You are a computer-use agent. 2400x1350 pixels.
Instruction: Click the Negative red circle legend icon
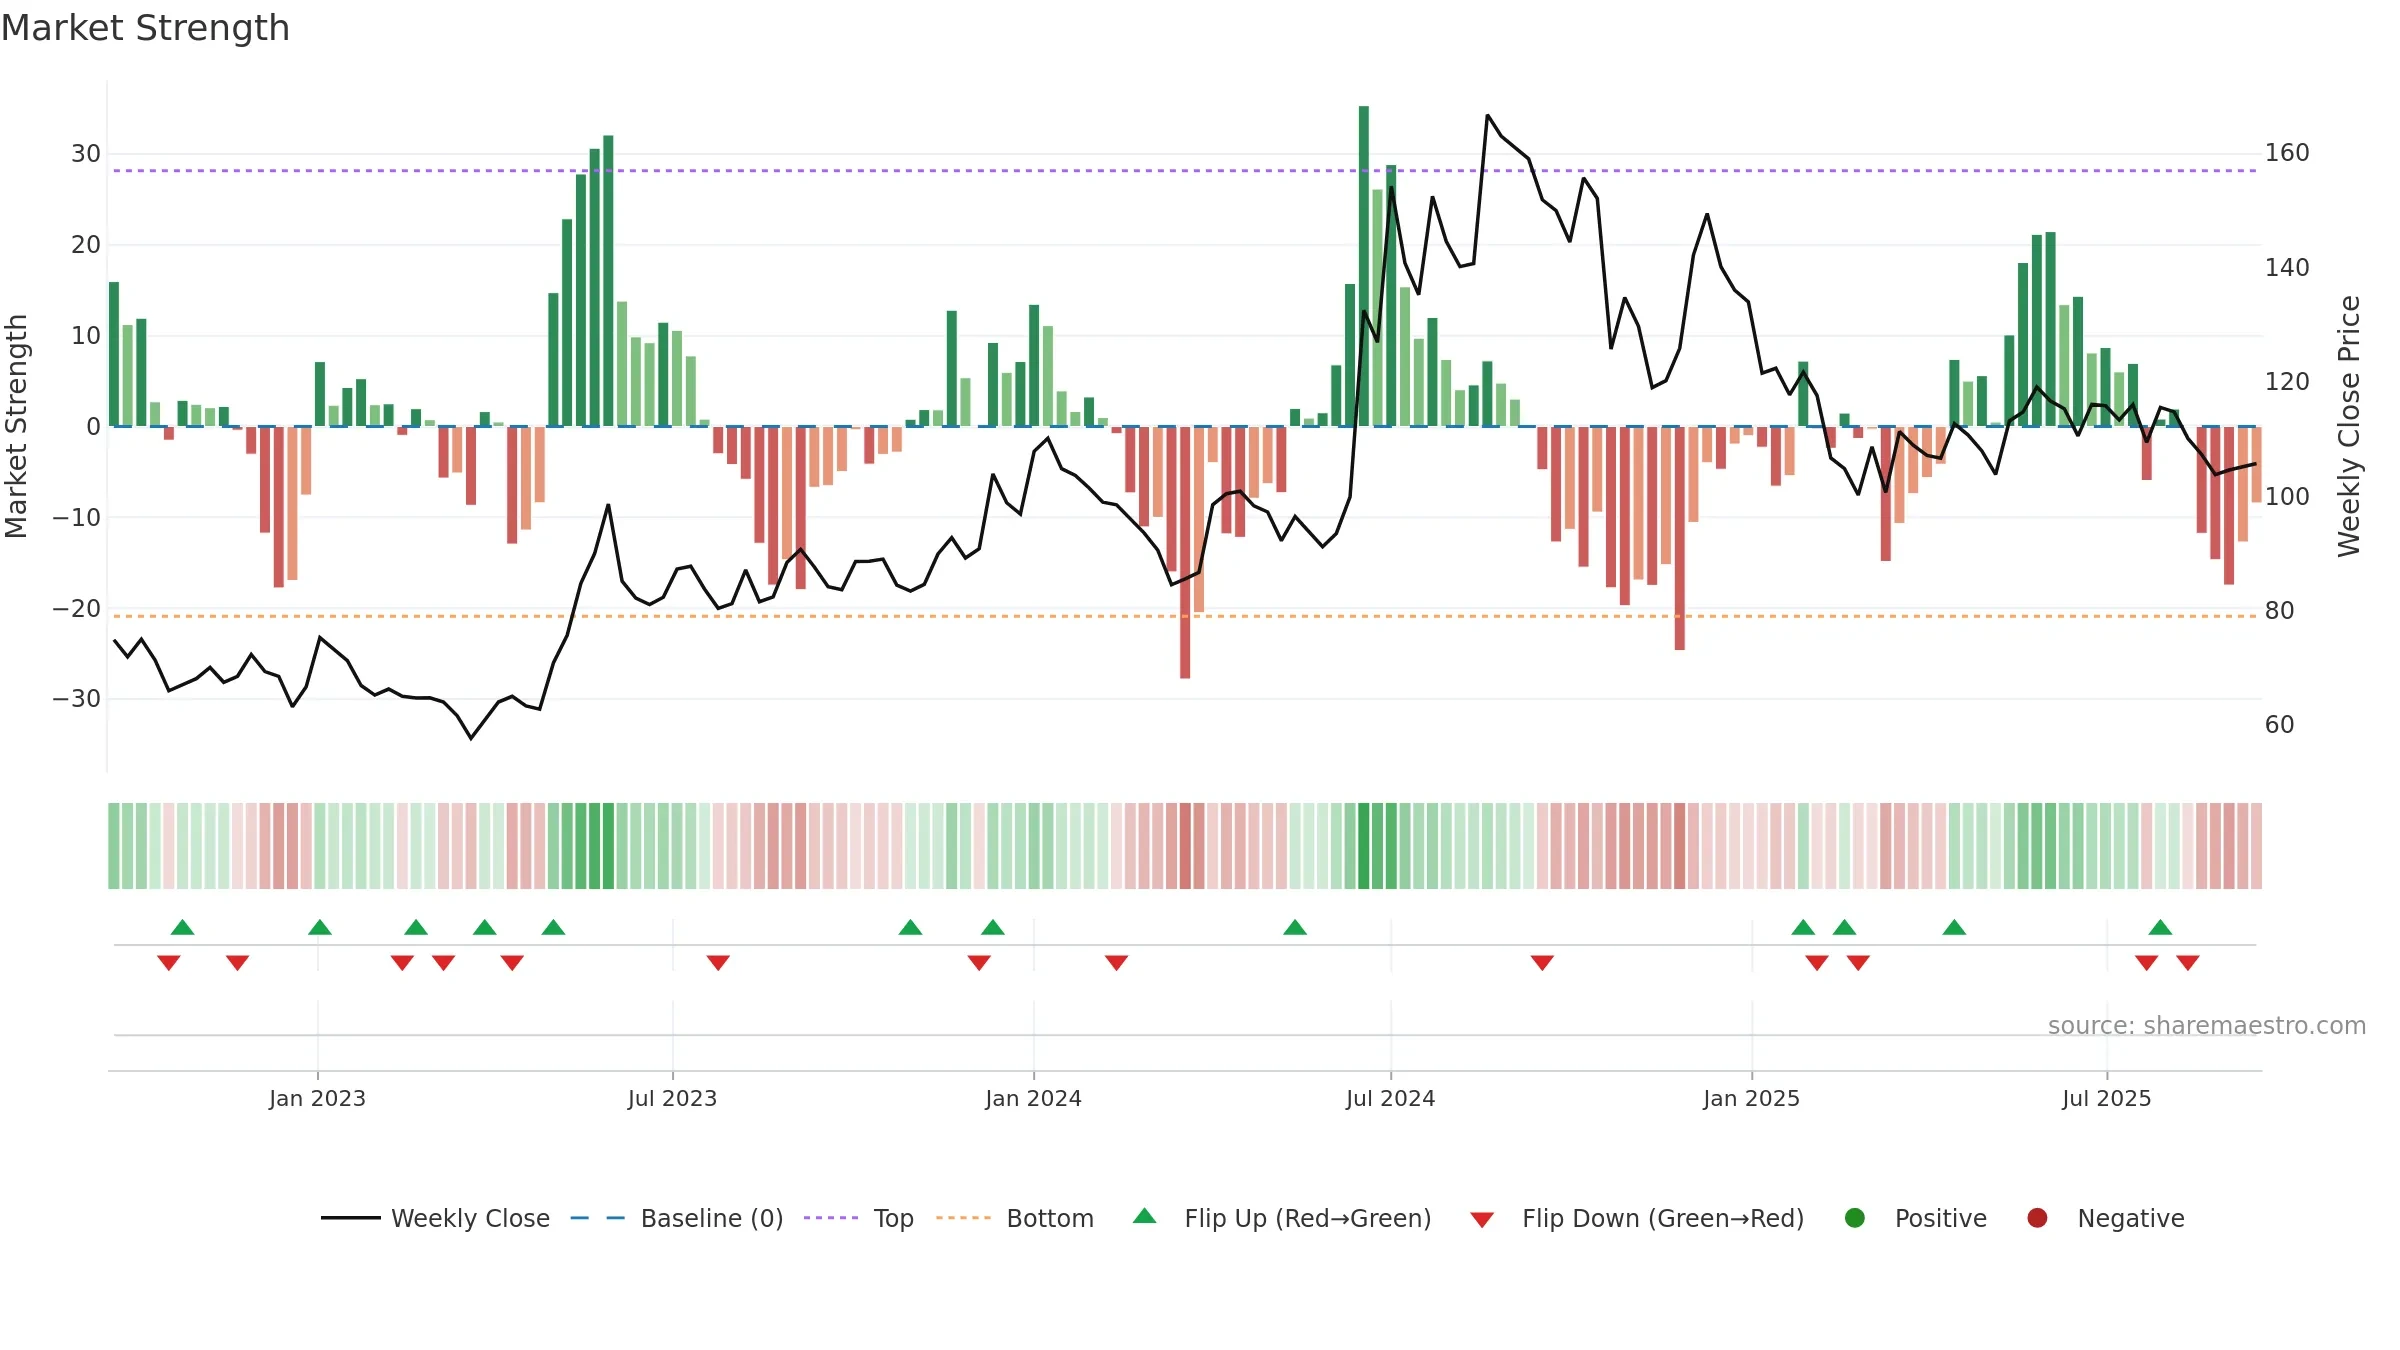[2037, 1218]
